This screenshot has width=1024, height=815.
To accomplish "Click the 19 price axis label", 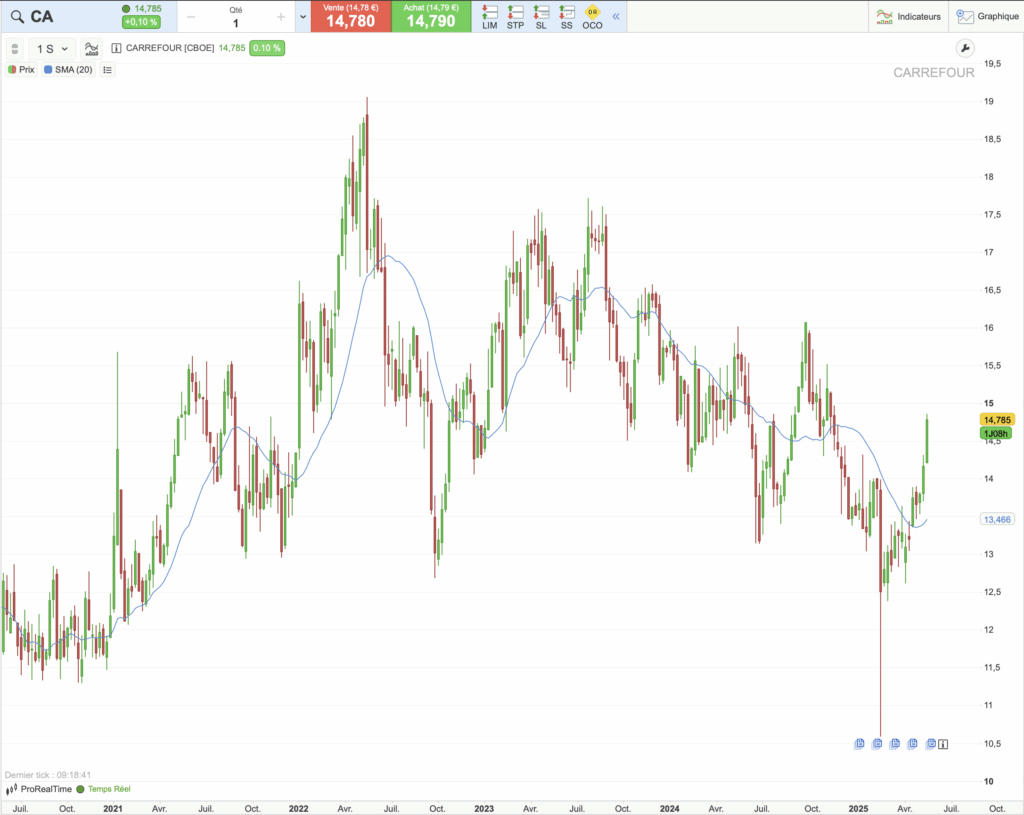I will click(989, 101).
